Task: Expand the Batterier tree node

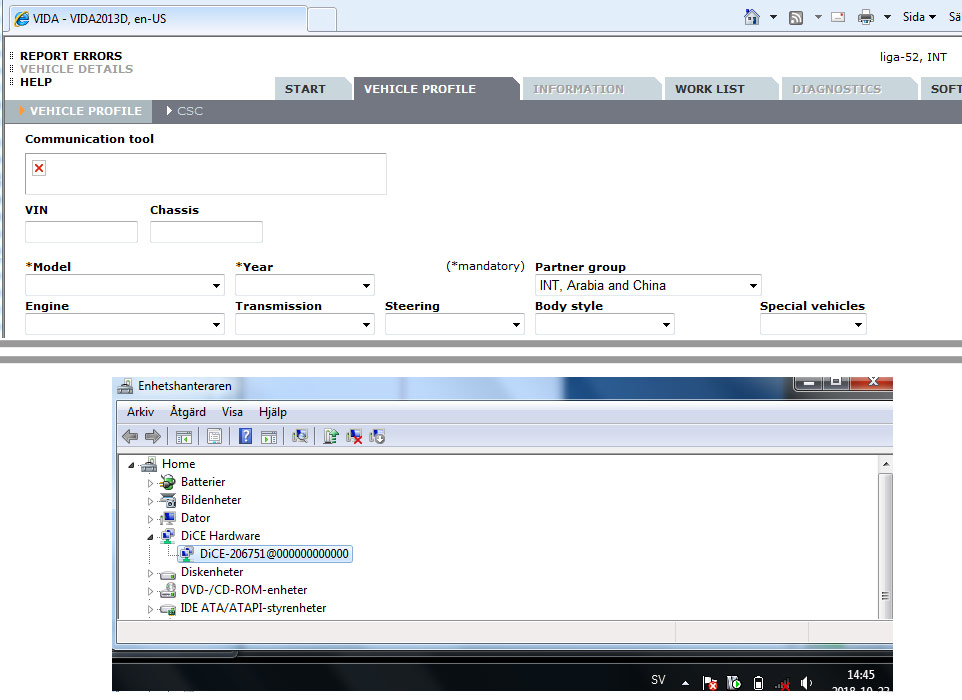Action: 151,482
